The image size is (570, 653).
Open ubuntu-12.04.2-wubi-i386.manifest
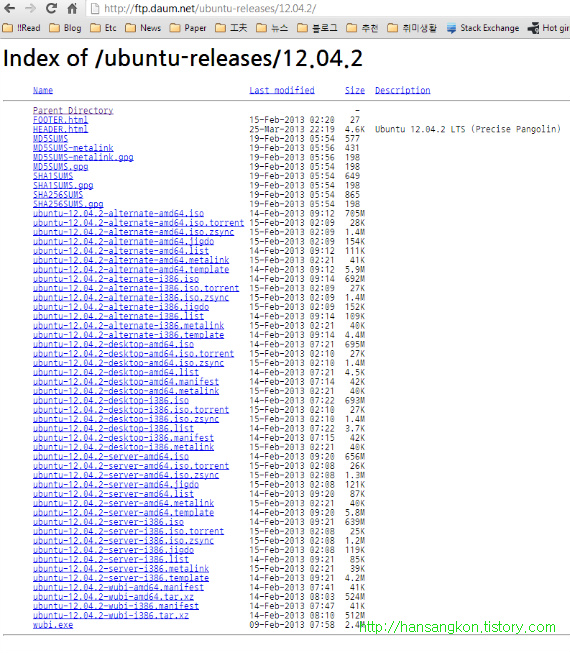click(x=116, y=606)
